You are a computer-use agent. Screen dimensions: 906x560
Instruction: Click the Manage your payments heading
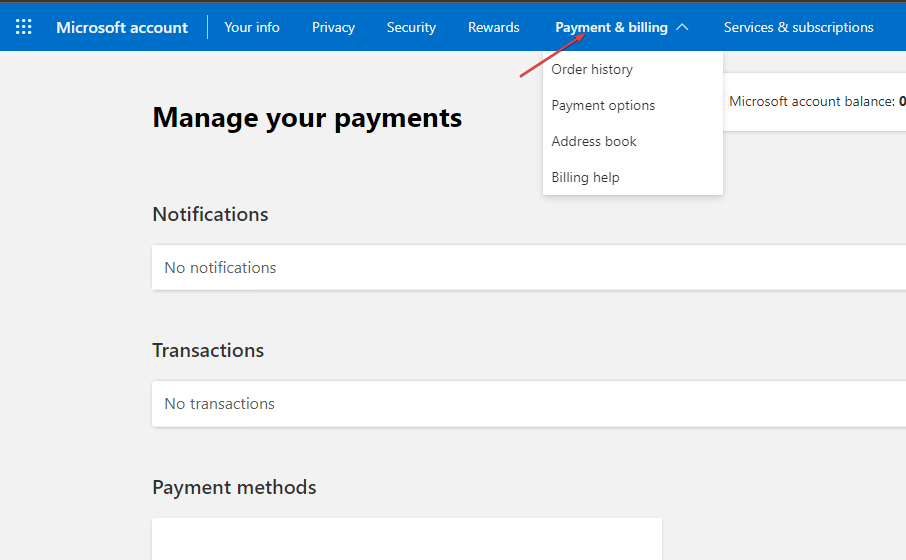tap(307, 118)
